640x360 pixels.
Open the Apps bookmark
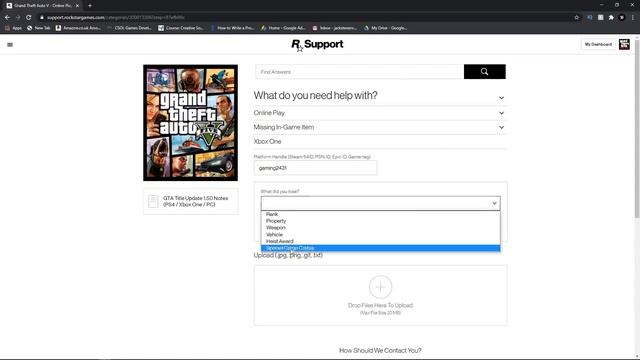(x=13, y=28)
